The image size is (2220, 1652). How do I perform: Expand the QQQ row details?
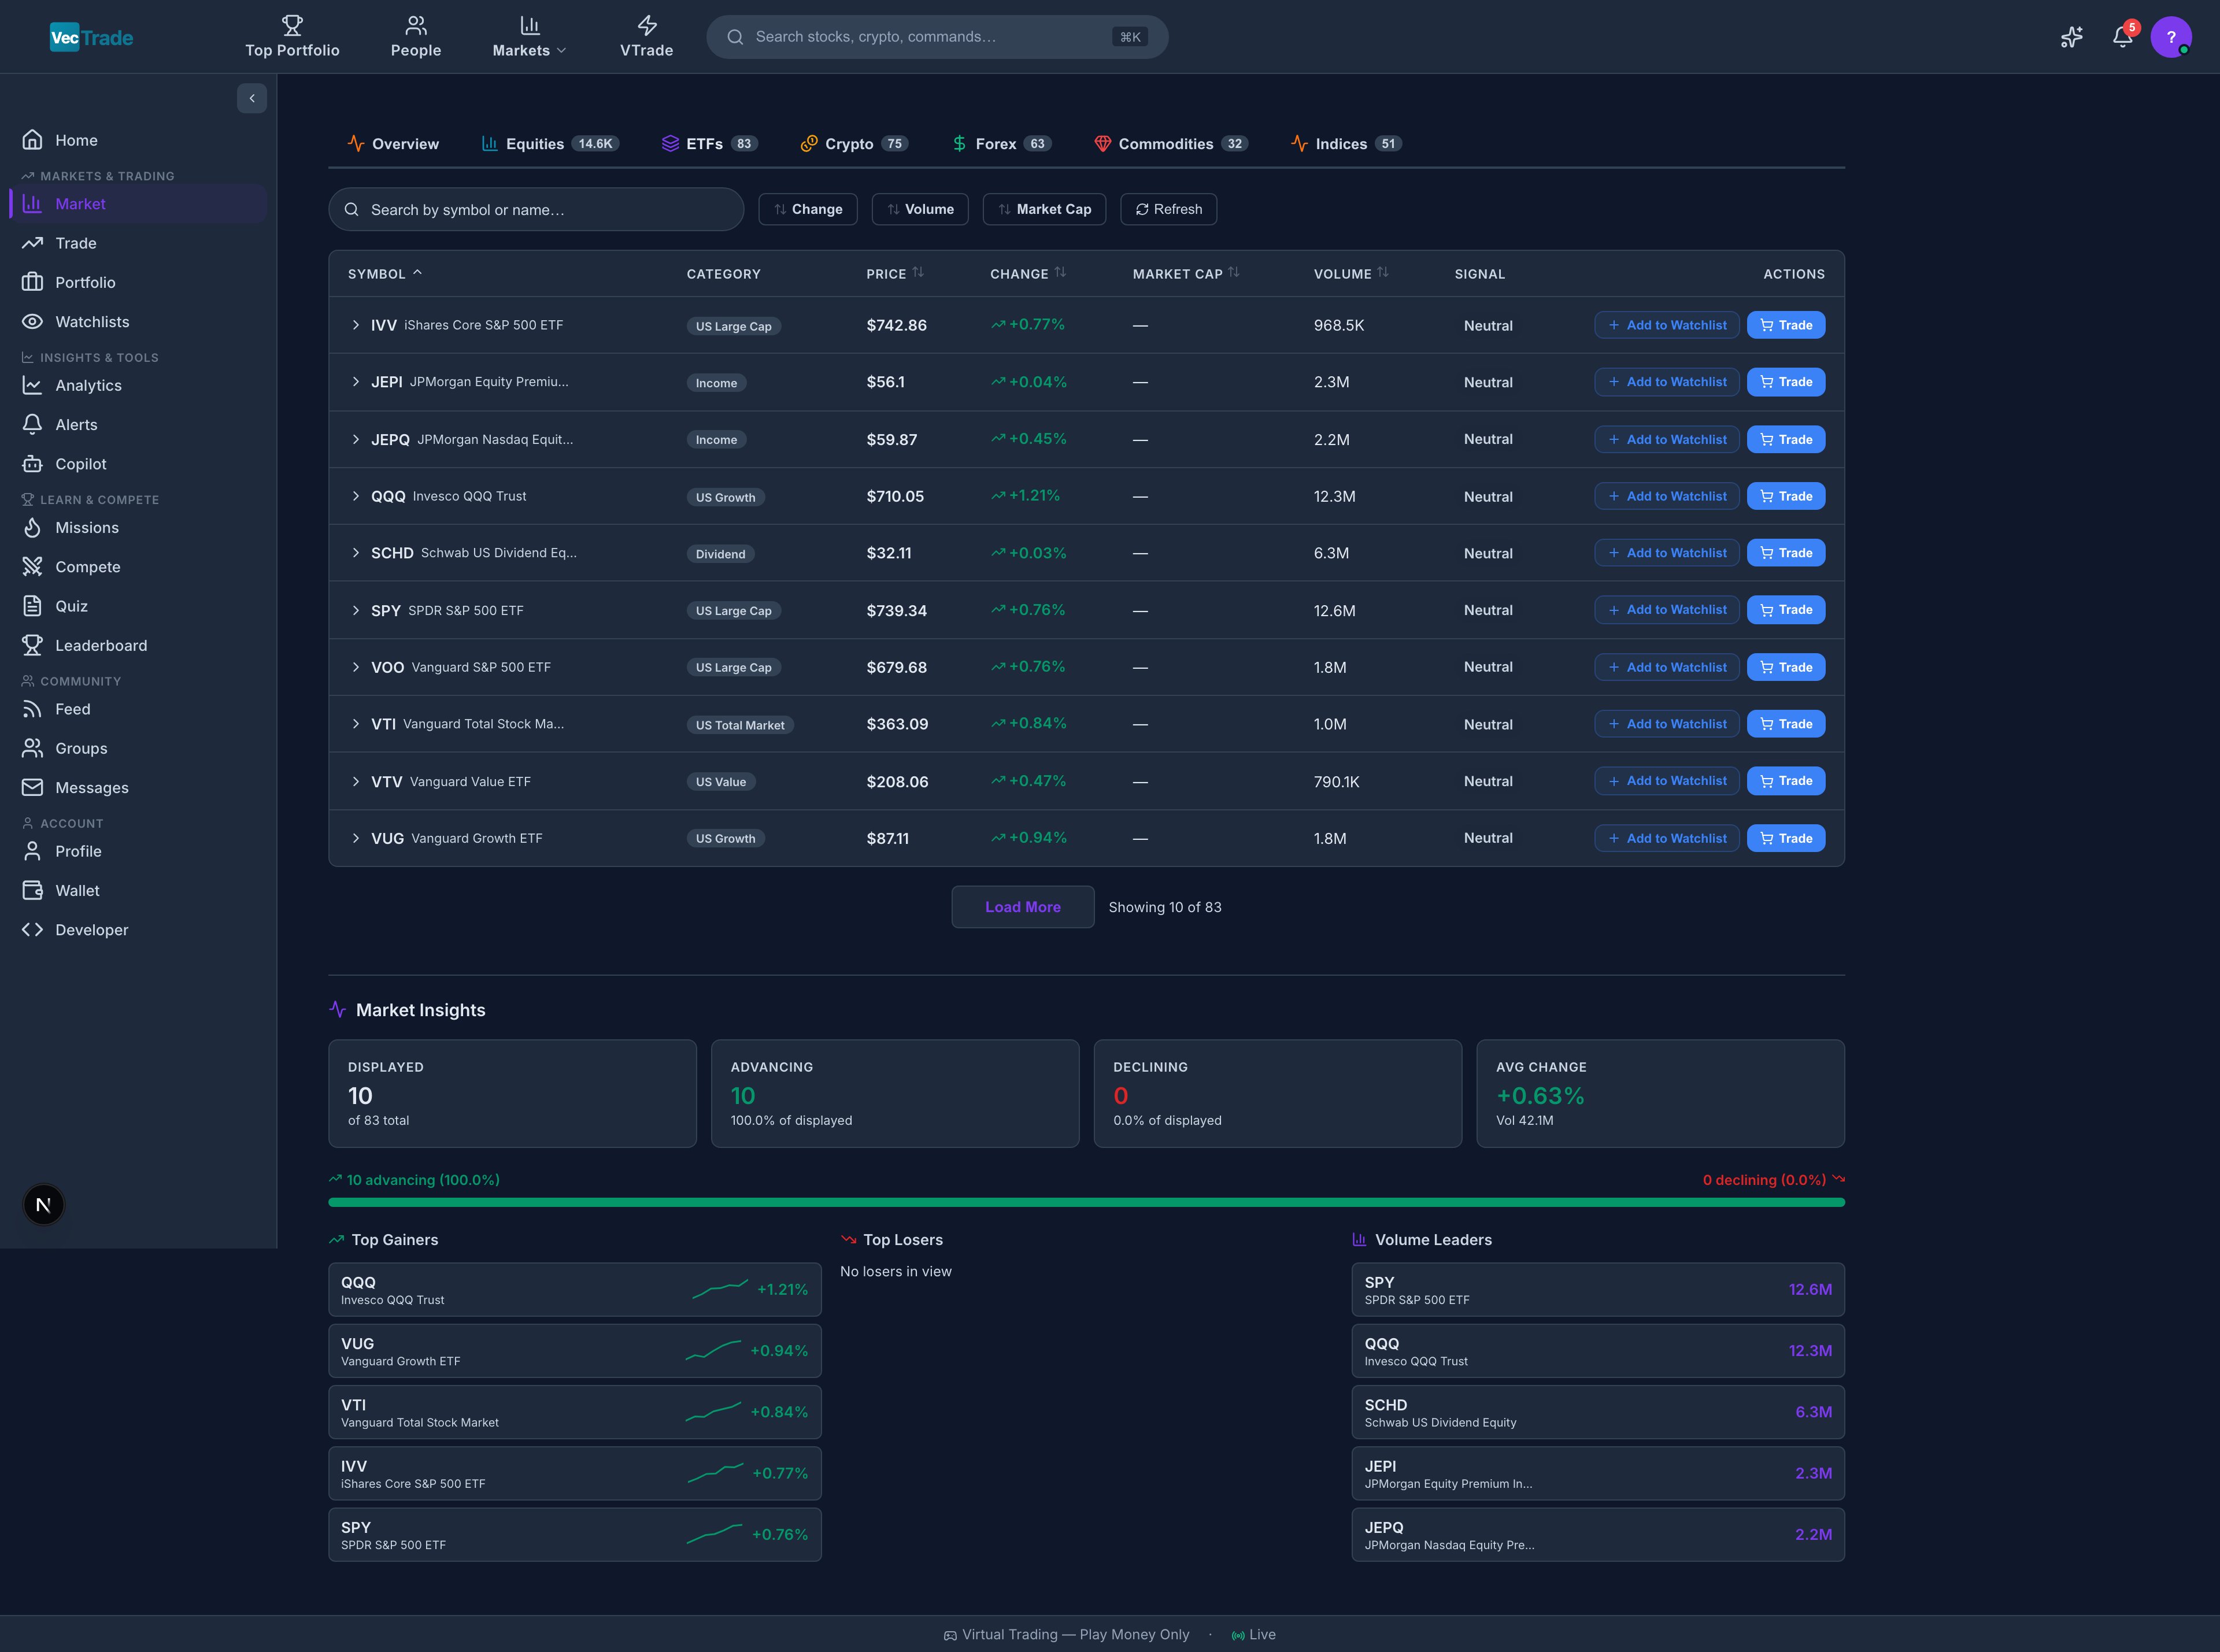(x=355, y=496)
